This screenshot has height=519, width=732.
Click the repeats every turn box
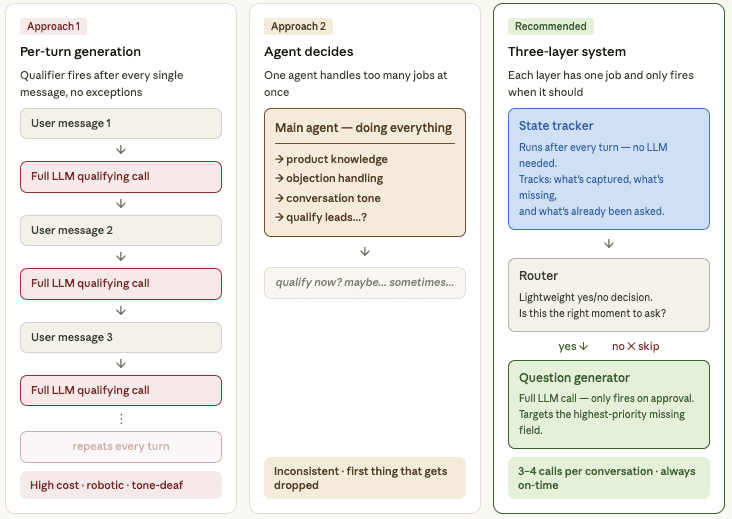(x=121, y=447)
